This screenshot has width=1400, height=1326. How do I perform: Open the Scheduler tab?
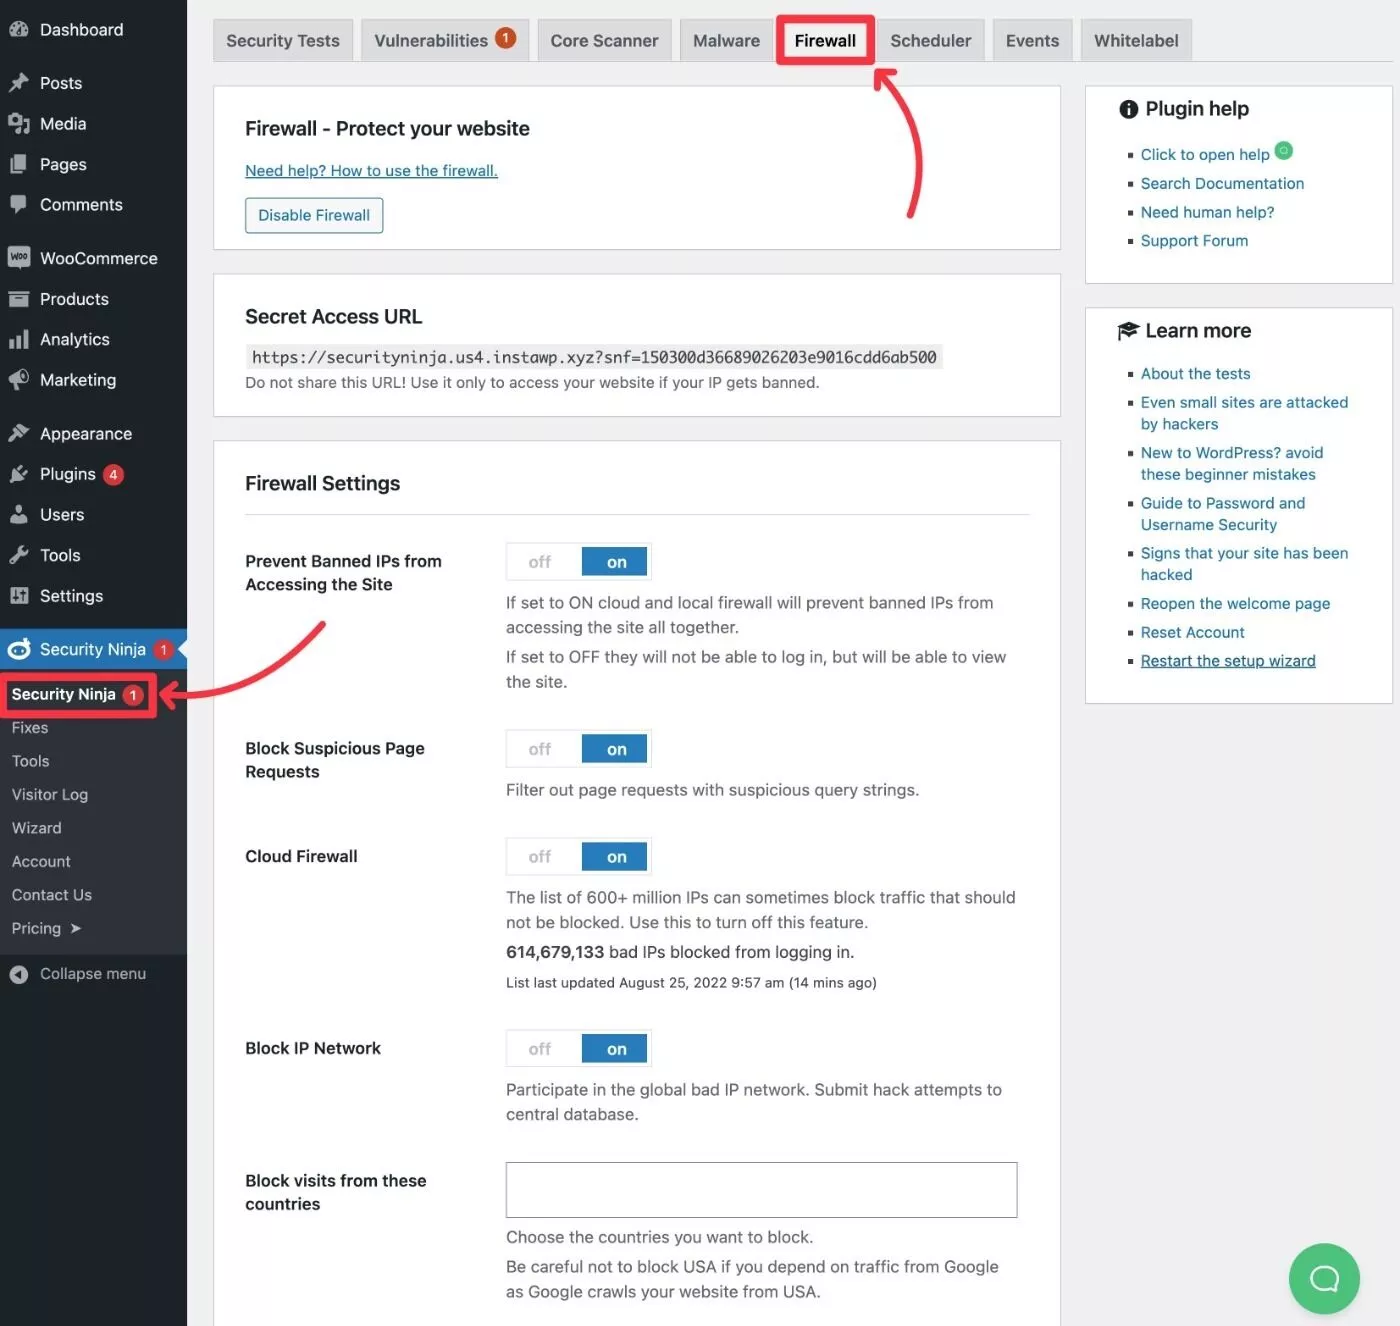931,41
